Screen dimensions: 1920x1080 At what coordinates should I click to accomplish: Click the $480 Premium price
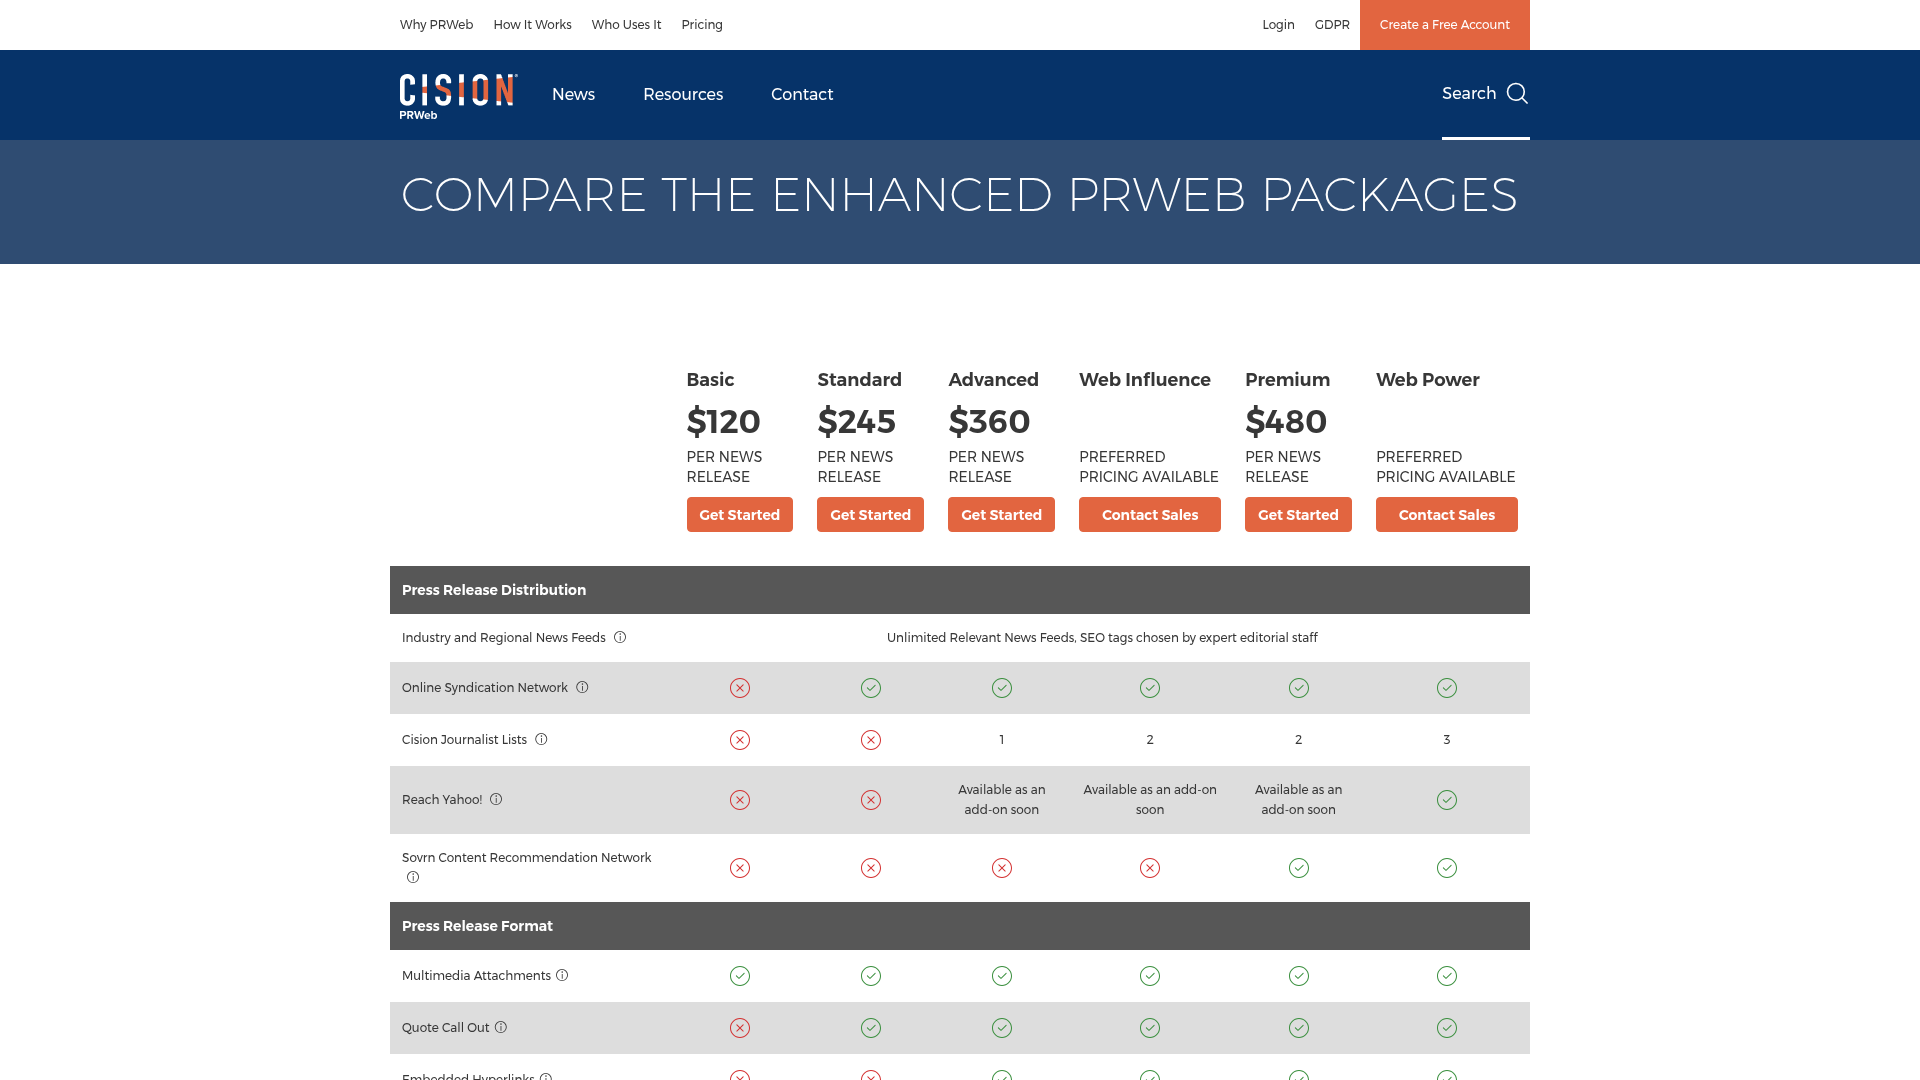1286,422
